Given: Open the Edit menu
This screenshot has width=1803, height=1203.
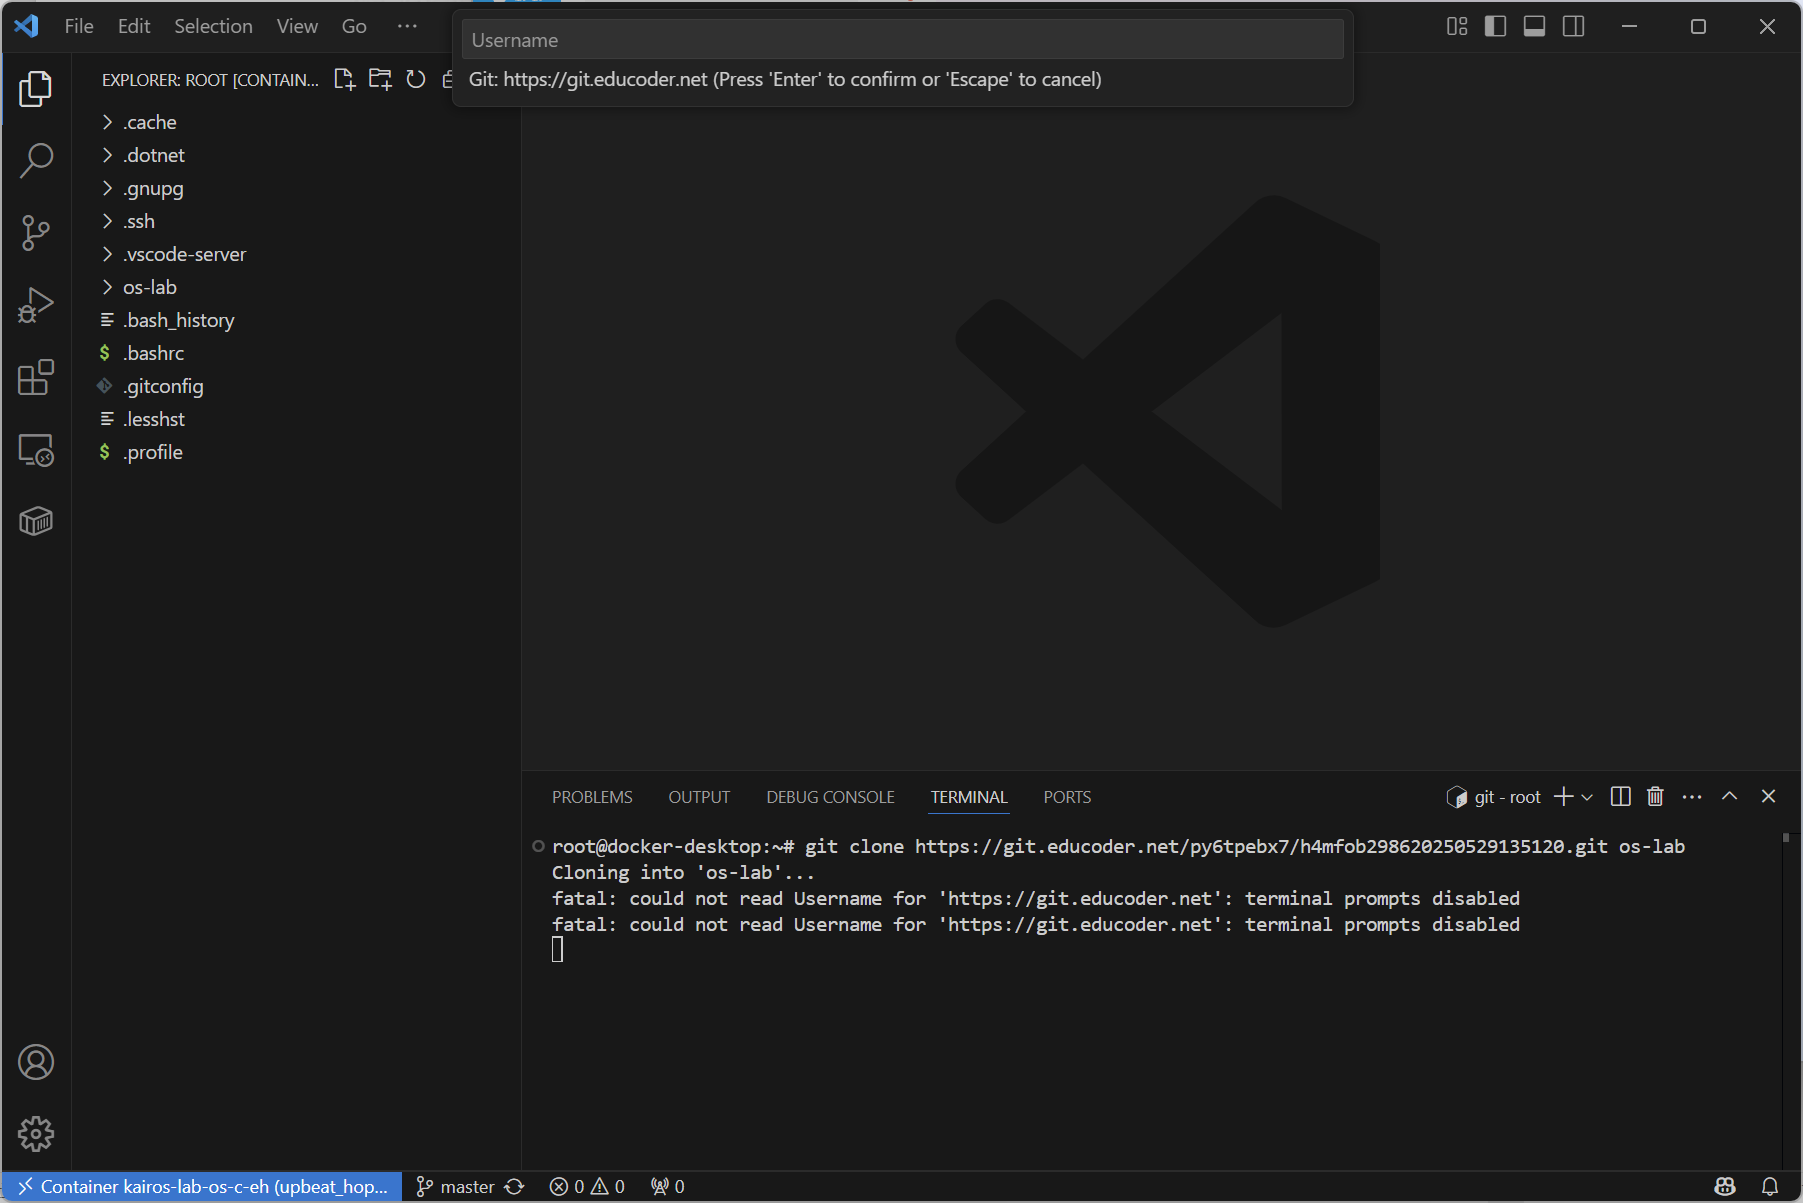Looking at the screenshot, I should pos(134,26).
